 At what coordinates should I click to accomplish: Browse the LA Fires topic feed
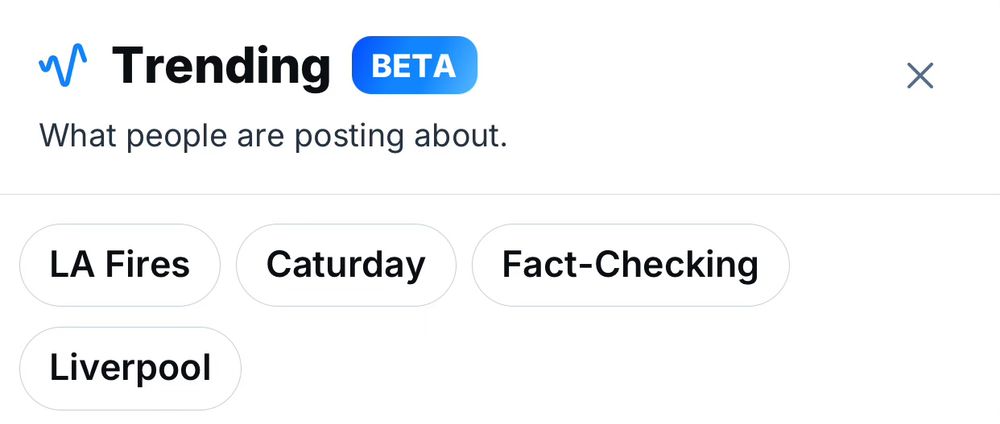pos(120,265)
